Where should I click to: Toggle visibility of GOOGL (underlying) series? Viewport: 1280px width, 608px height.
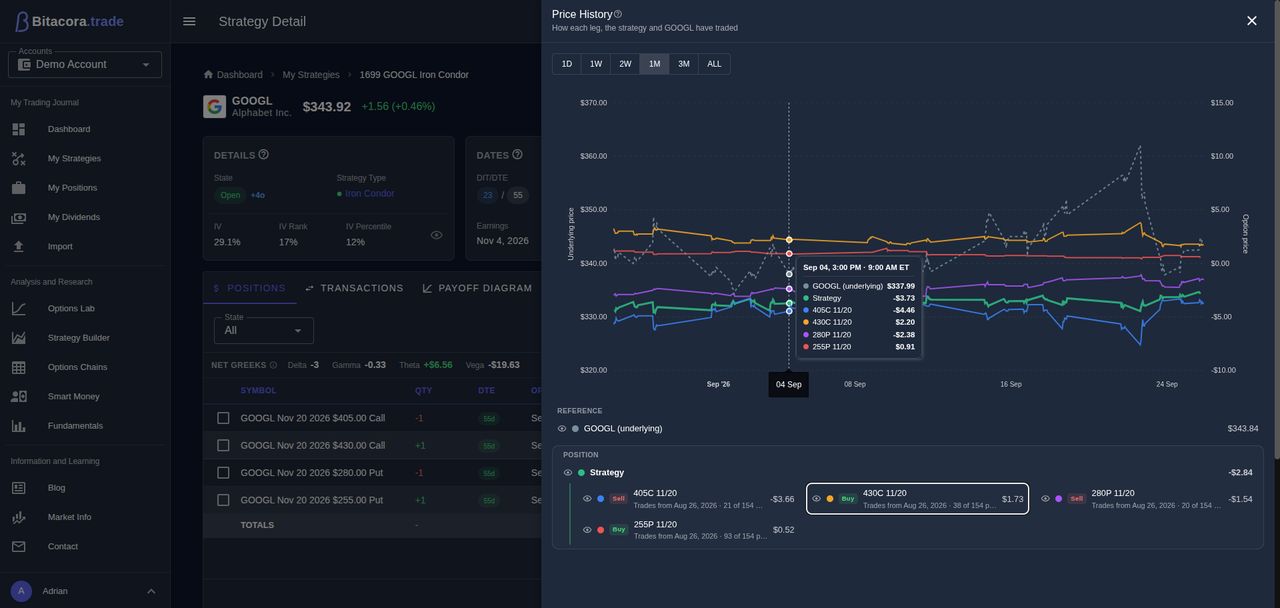(x=562, y=429)
